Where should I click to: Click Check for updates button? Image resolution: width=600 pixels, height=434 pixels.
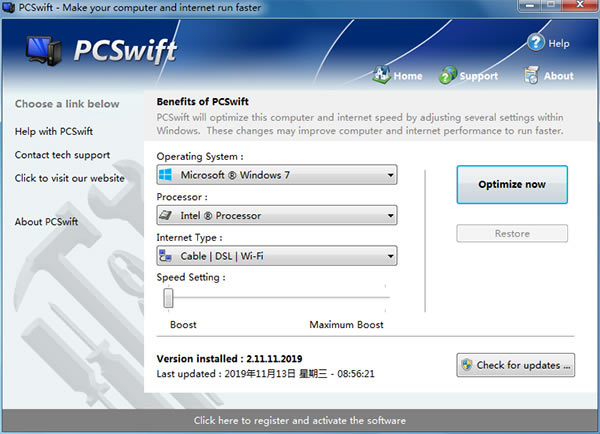point(515,365)
